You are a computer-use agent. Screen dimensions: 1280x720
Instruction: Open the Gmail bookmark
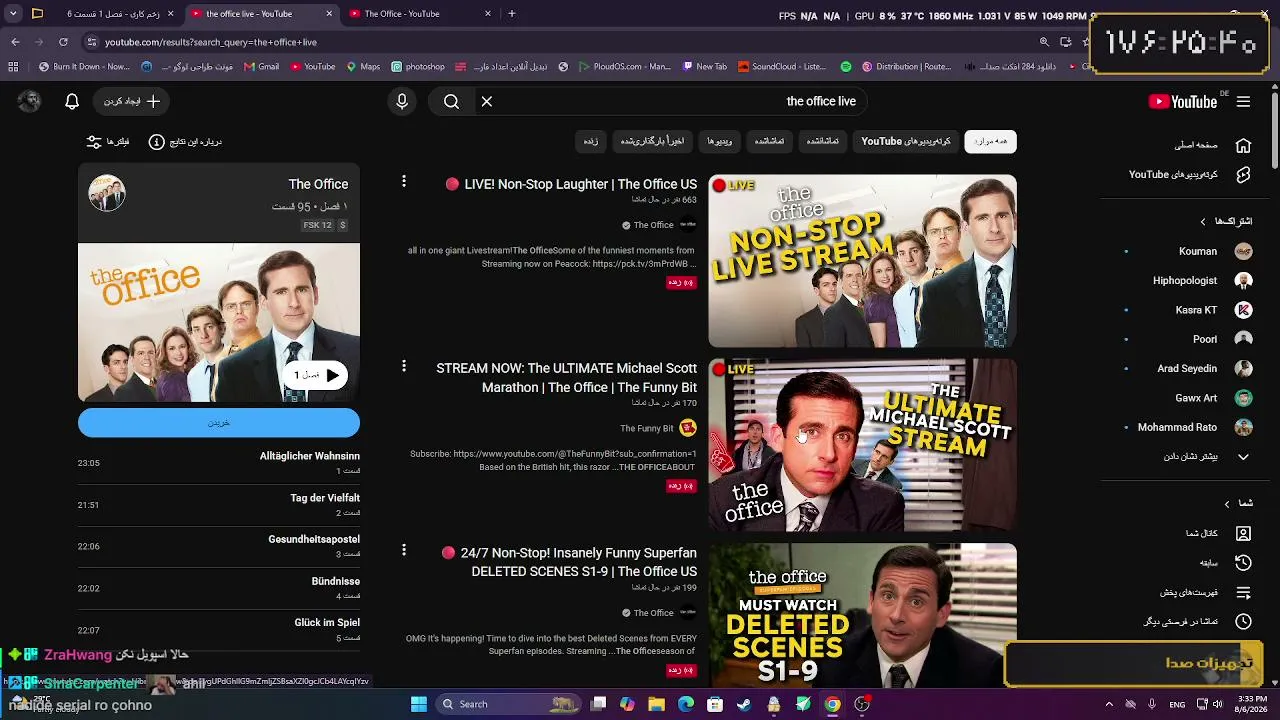[262, 67]
